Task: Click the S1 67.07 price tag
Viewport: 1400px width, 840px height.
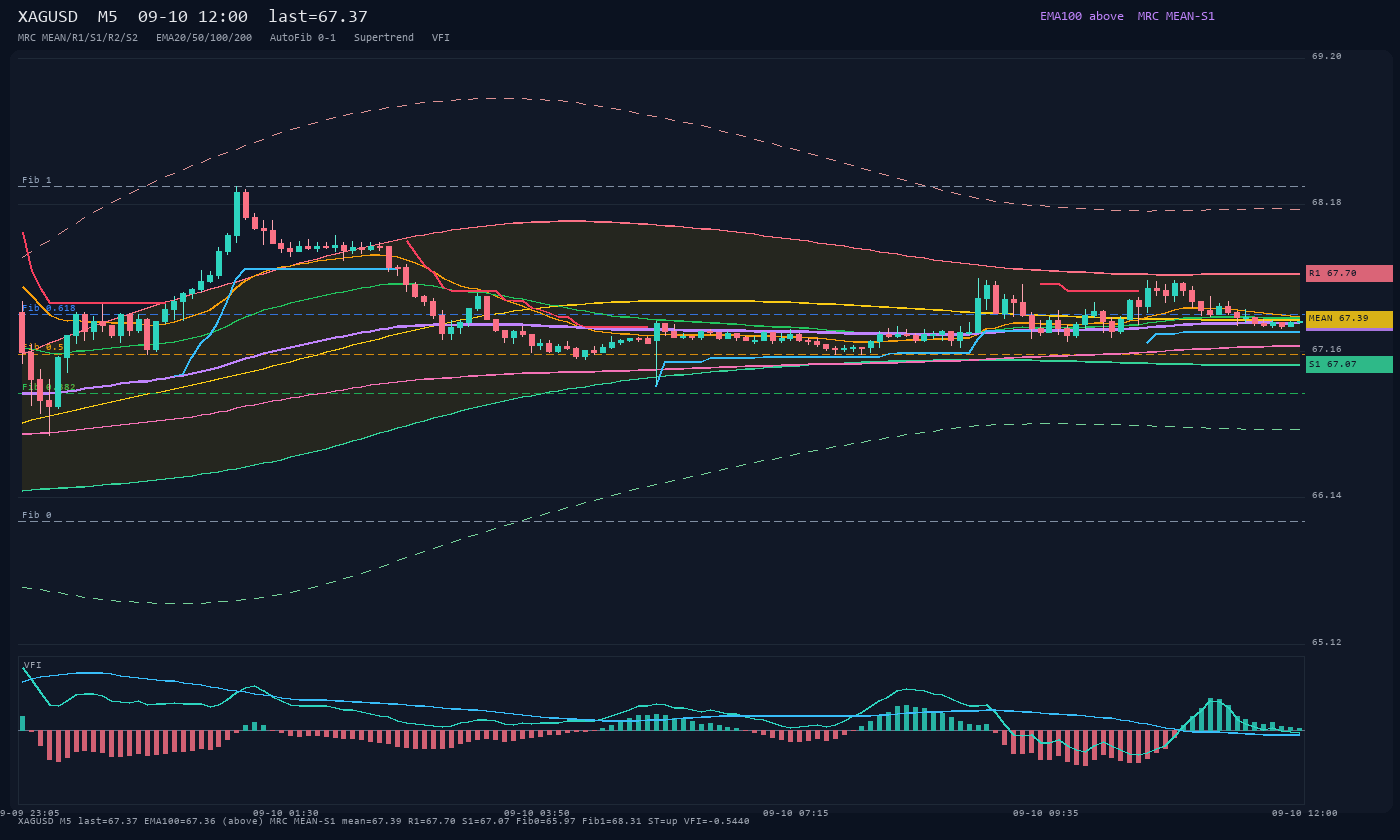Action: tap(1349, 365)
